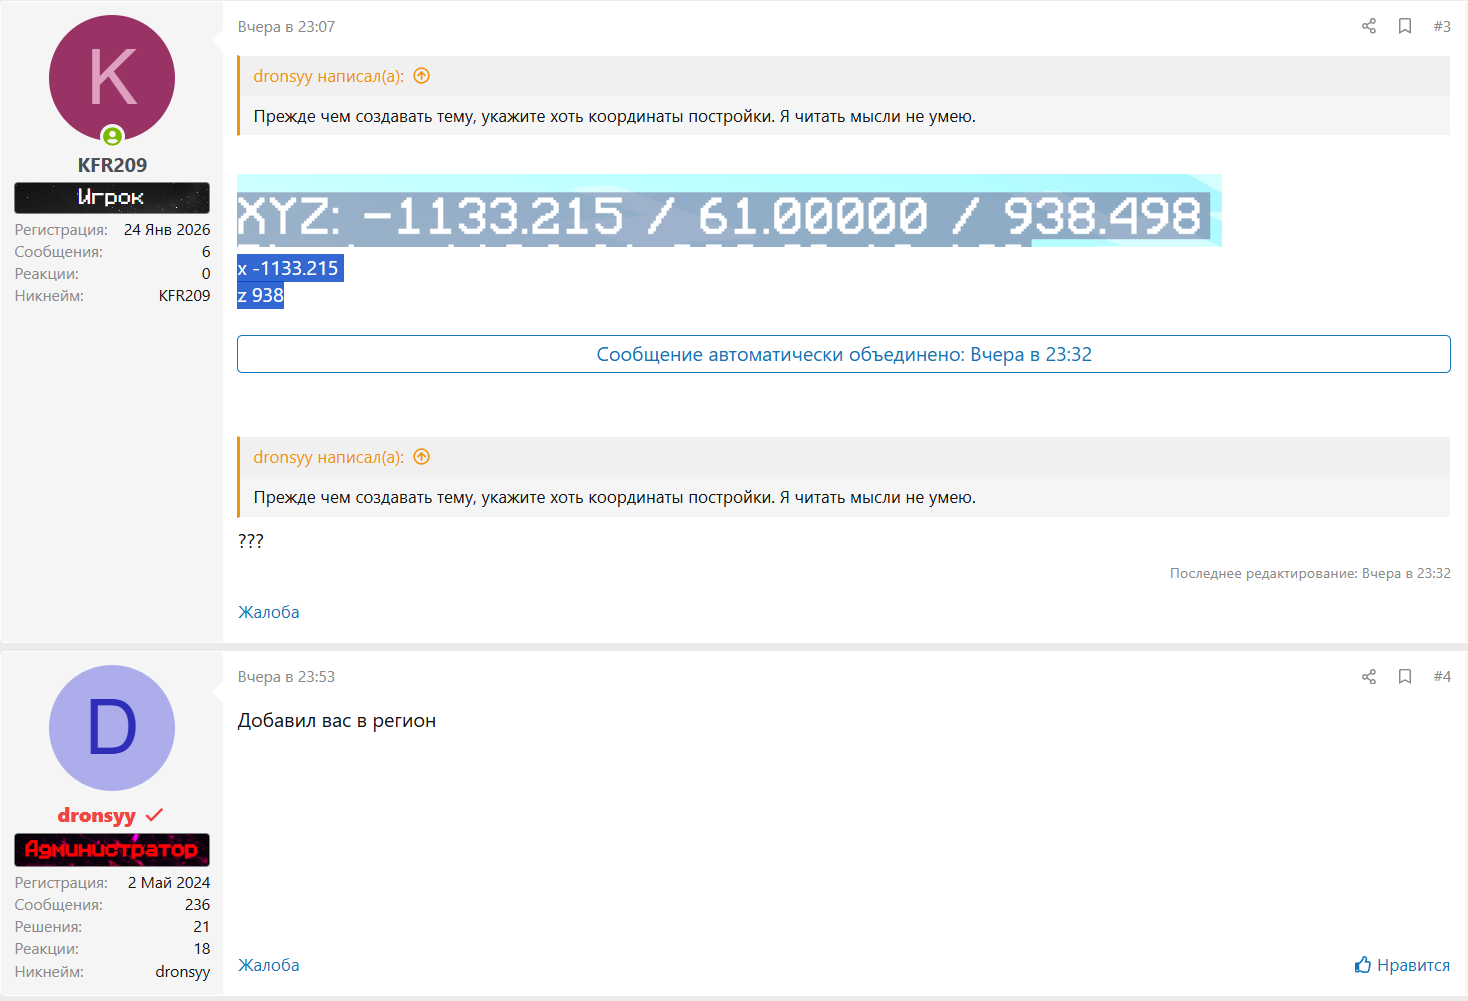The image size is (1468, 1001).
Task: Open KFR209's avatar profile
Action: coord(112,78)
